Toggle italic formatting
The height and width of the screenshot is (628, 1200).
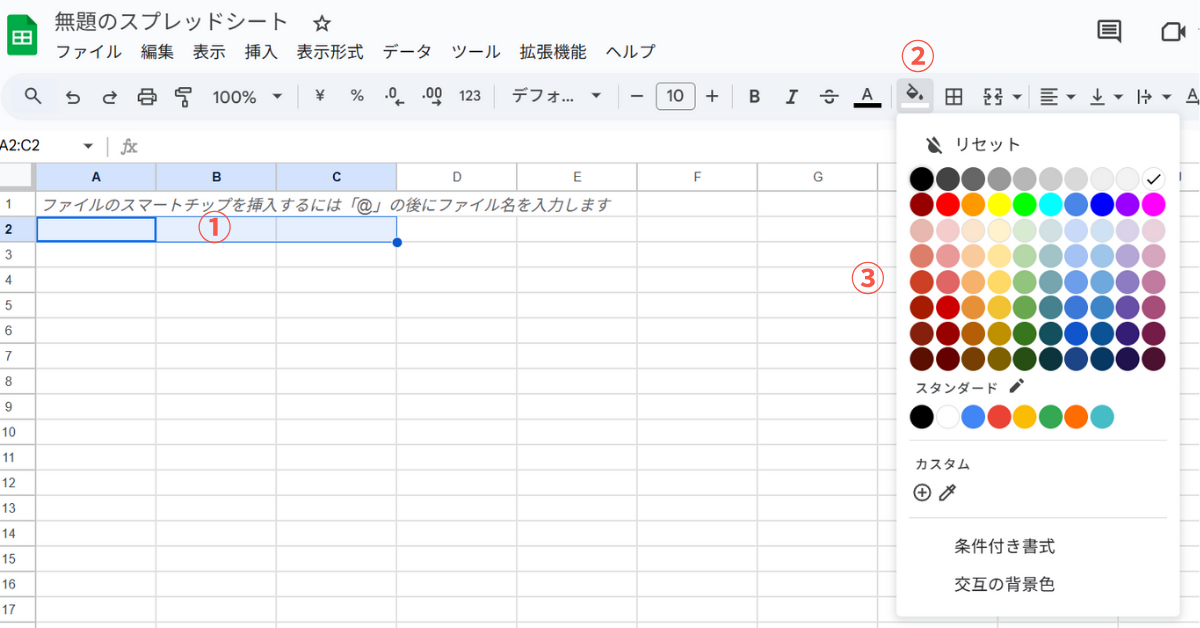tap(791, 96)
